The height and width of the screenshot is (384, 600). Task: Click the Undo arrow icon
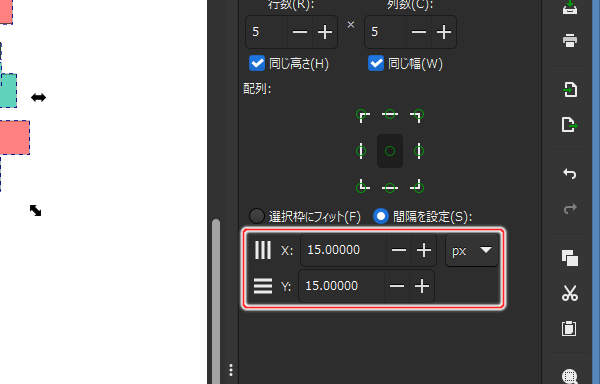tap(570, 174)
